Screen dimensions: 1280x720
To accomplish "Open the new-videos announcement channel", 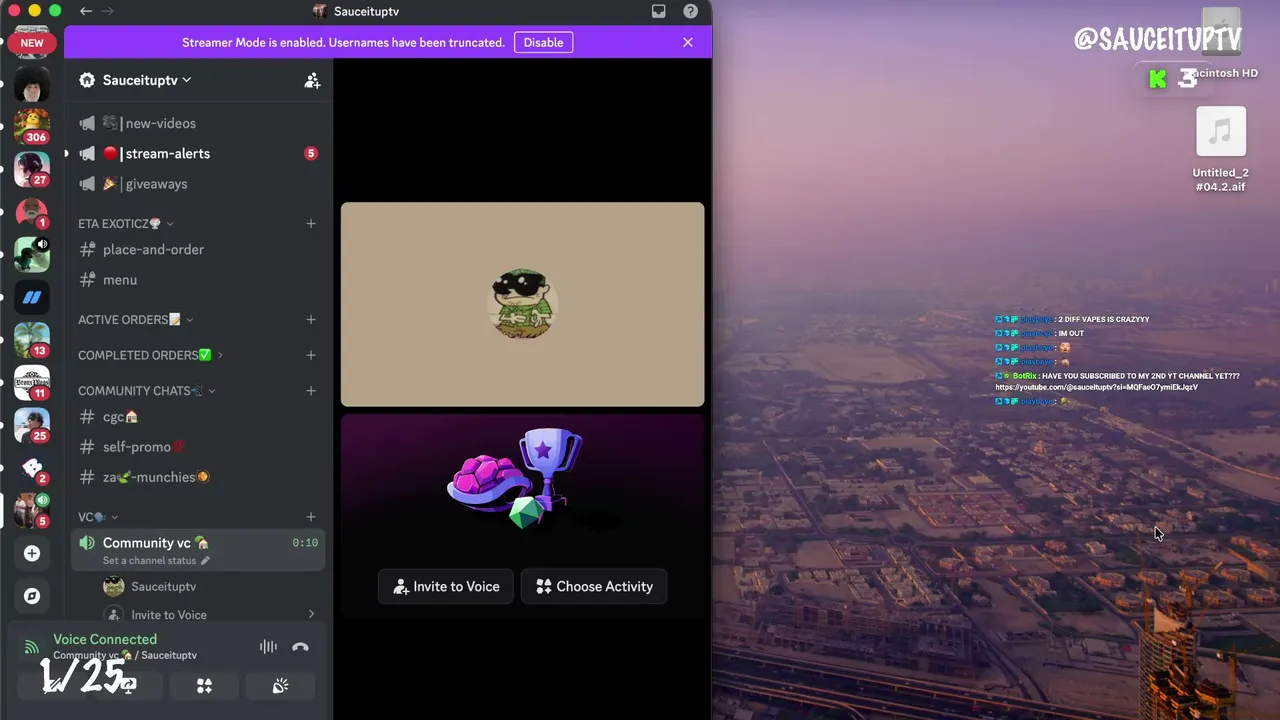I will pos(198,123).
